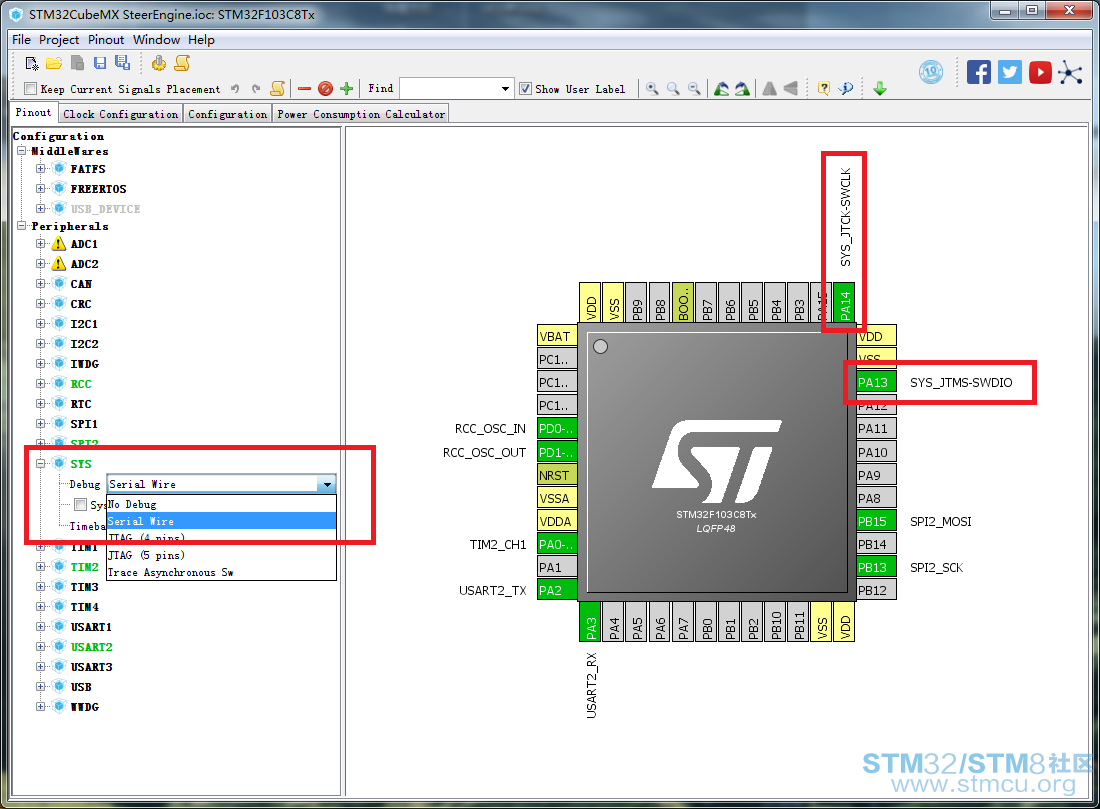This screenshot has height=809, width=1100.
Task: Open the Twitter link icon
Action: click(x=1010, y=72)
